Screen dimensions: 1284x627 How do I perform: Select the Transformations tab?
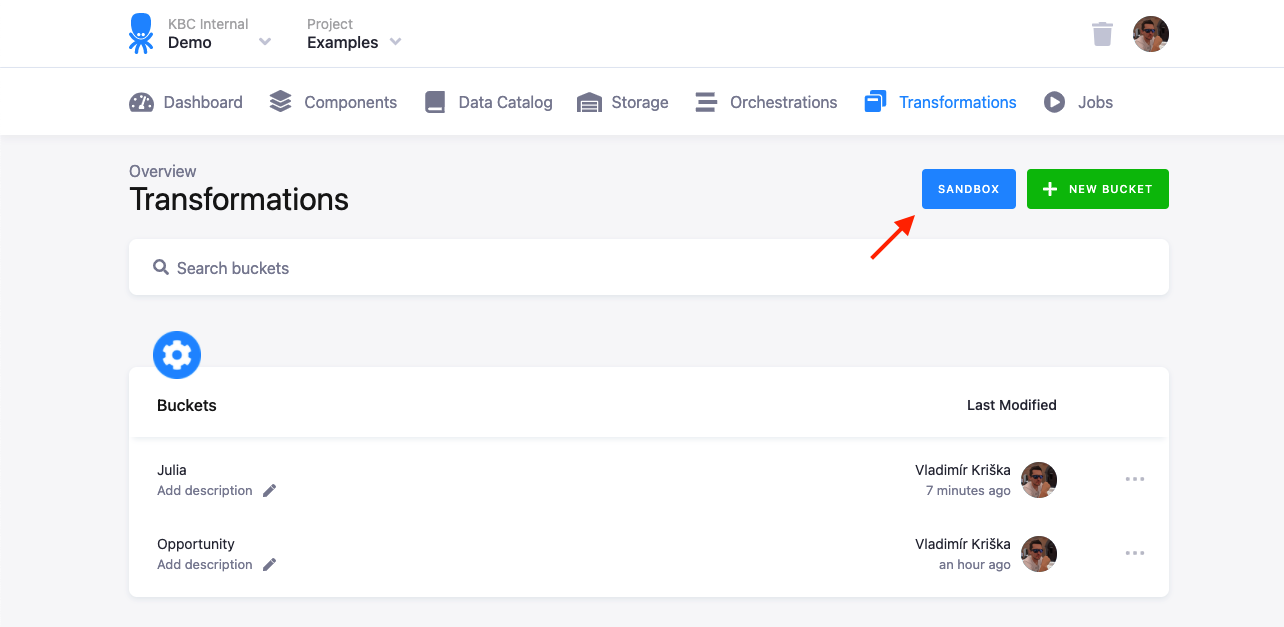[x=940, y=102]
